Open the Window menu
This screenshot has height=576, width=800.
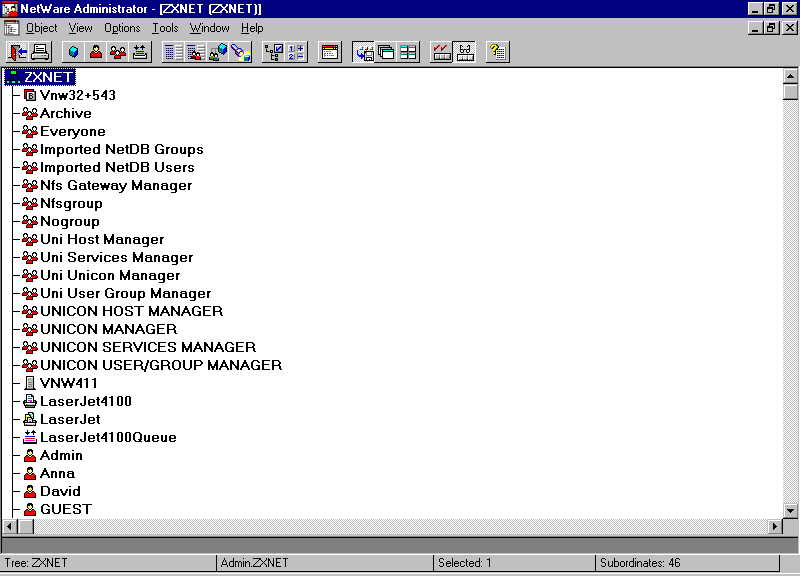[210, 28]
